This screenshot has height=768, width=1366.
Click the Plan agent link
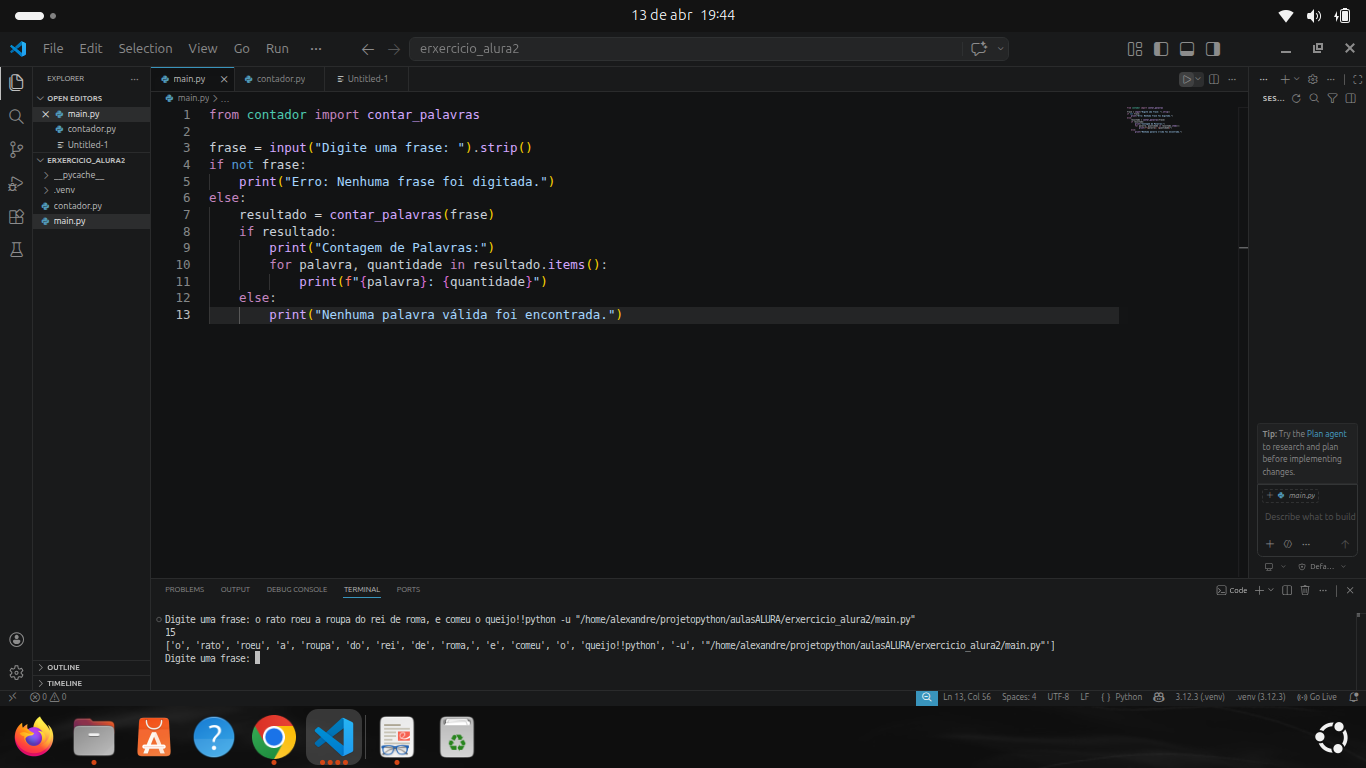point(1326,434)
